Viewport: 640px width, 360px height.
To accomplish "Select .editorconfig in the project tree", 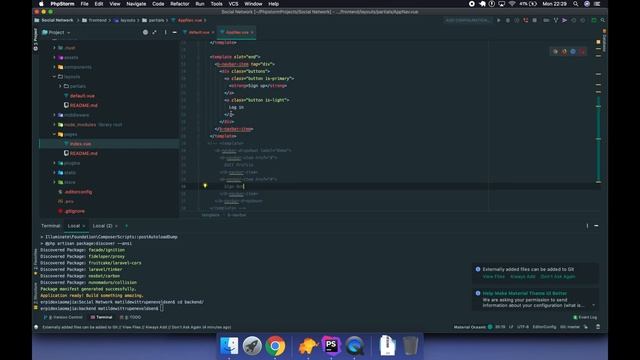I will tap(78, 192).
